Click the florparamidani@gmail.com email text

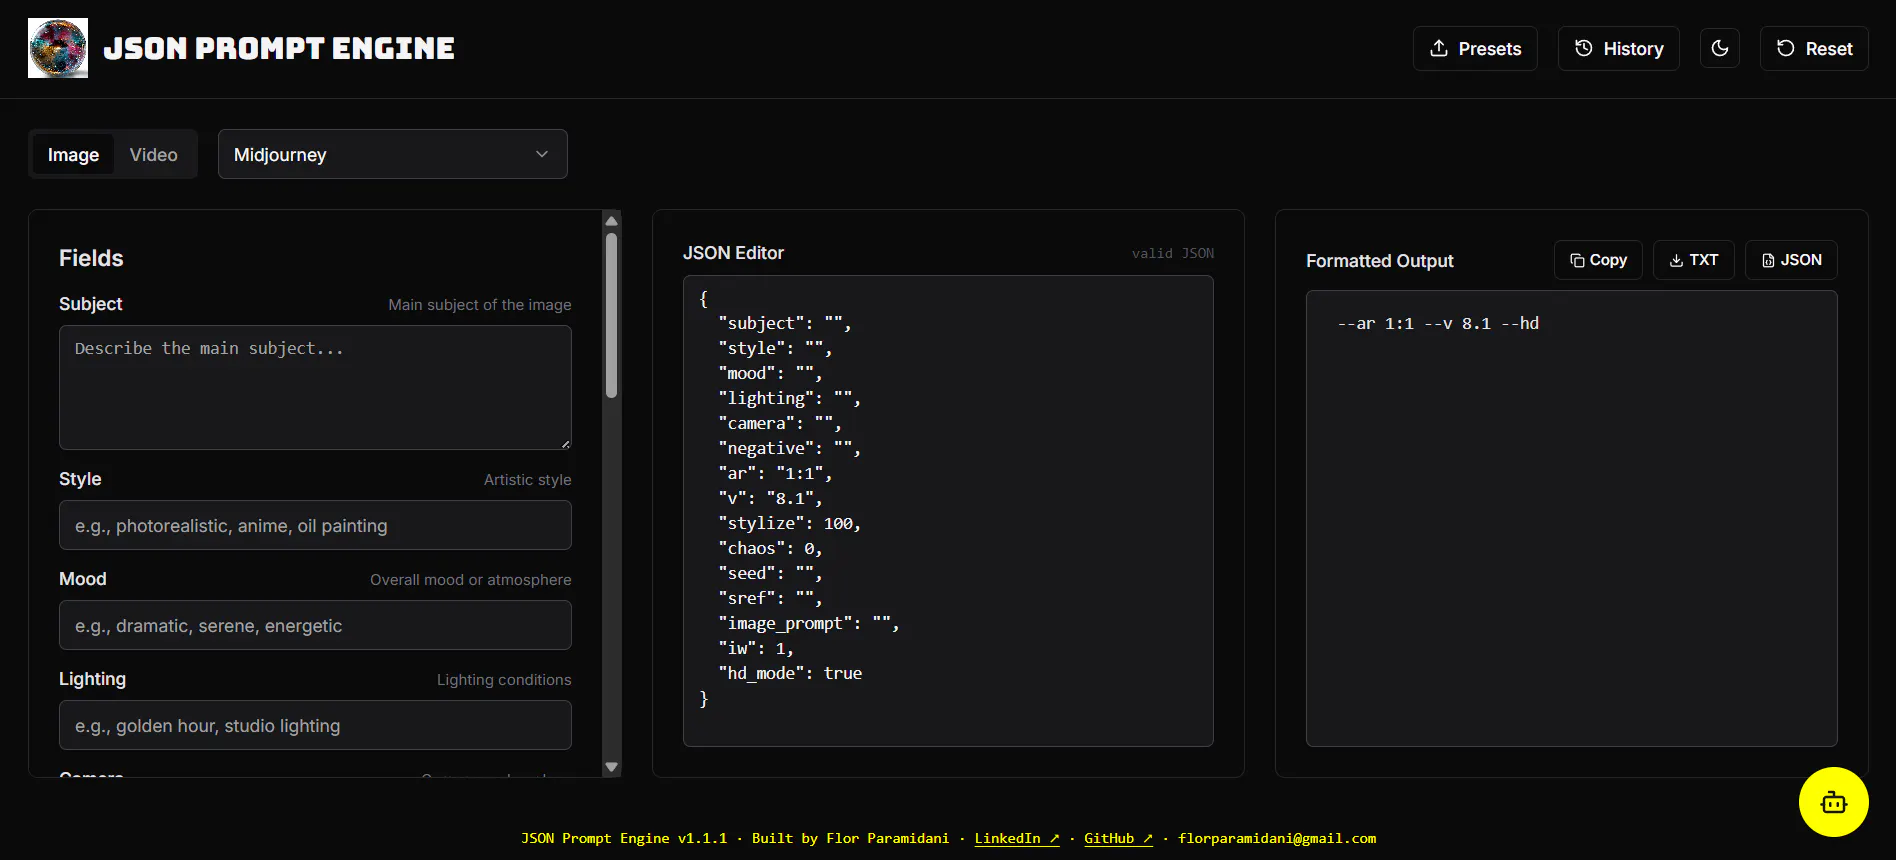click(x=1277, y=838)
